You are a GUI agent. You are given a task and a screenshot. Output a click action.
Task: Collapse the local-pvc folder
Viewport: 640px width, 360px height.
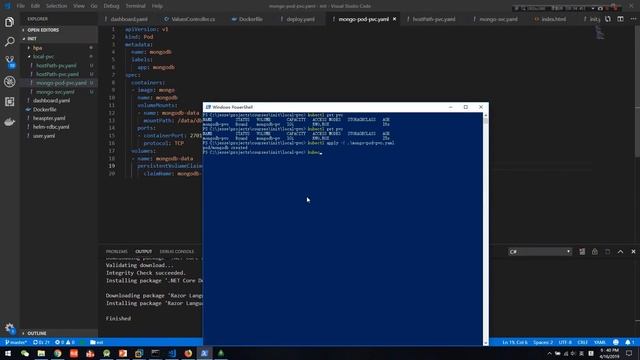43,57
